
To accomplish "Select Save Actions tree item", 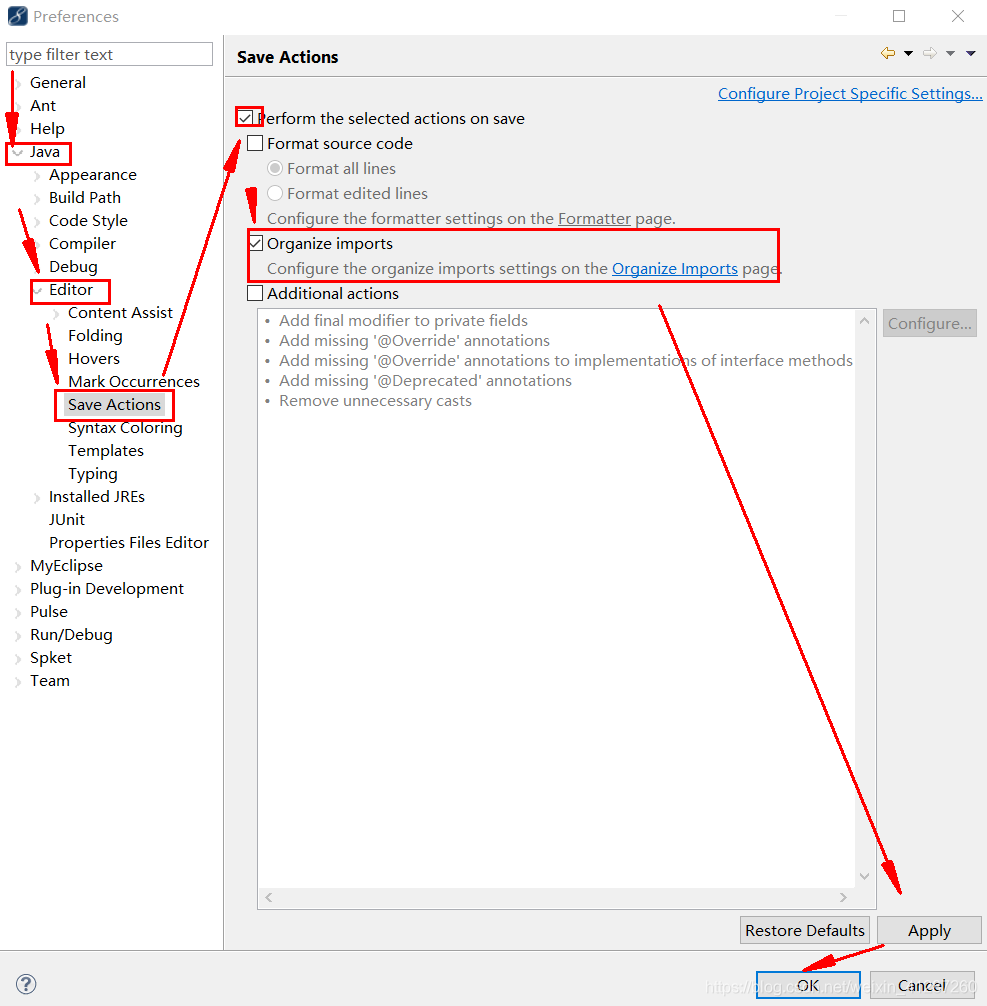I will point(114,405).
